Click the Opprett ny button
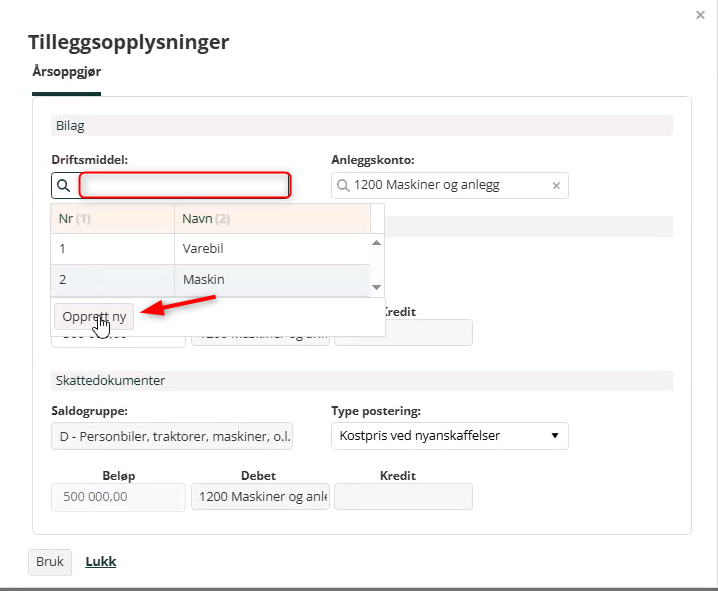This screenshot has width=718, height=591. [x=94, y=316]
